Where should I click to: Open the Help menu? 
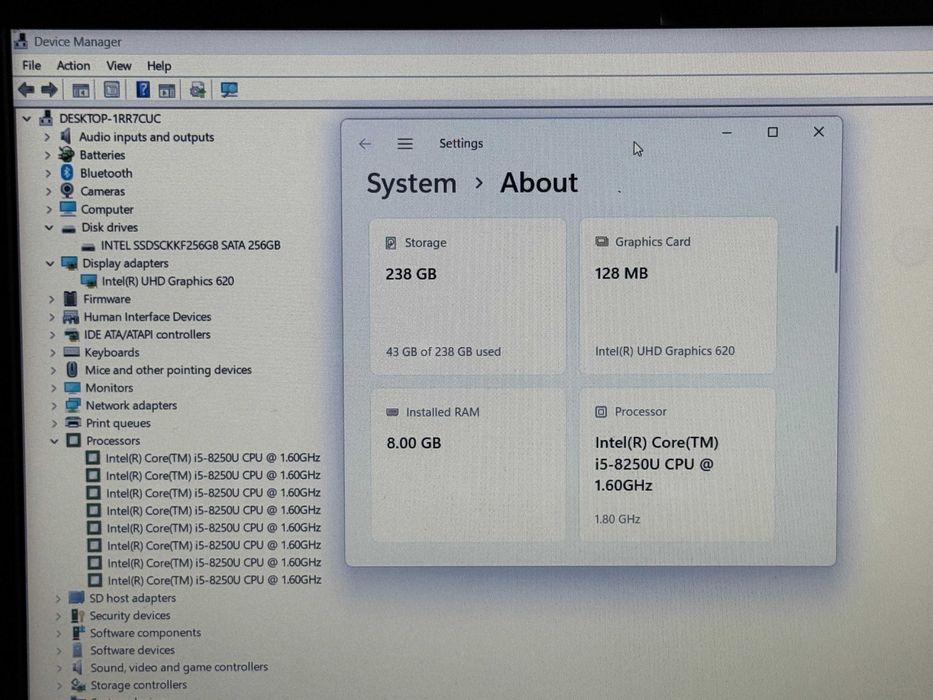(x=159, y=65)
